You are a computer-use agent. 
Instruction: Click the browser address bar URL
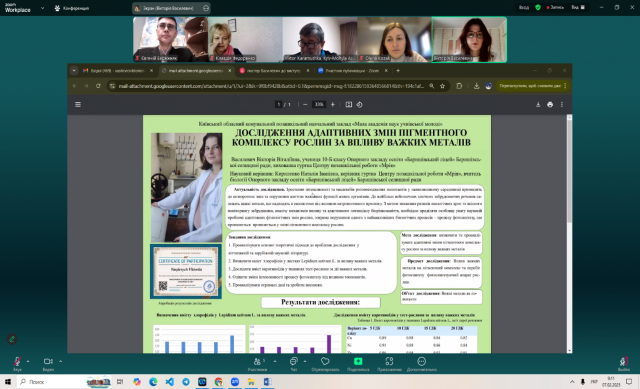271,86
